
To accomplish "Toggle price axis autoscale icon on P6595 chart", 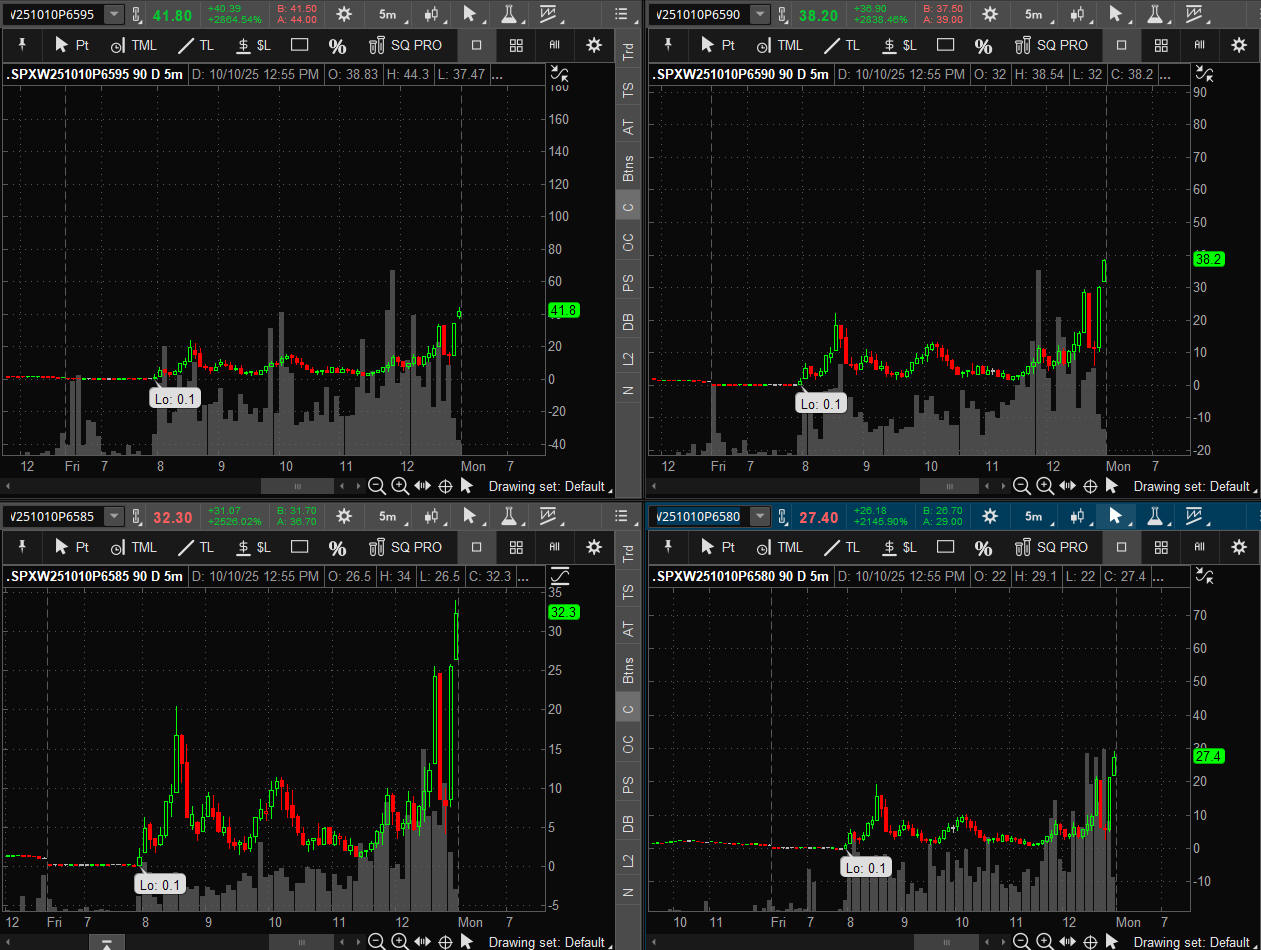I will [559, 74].
